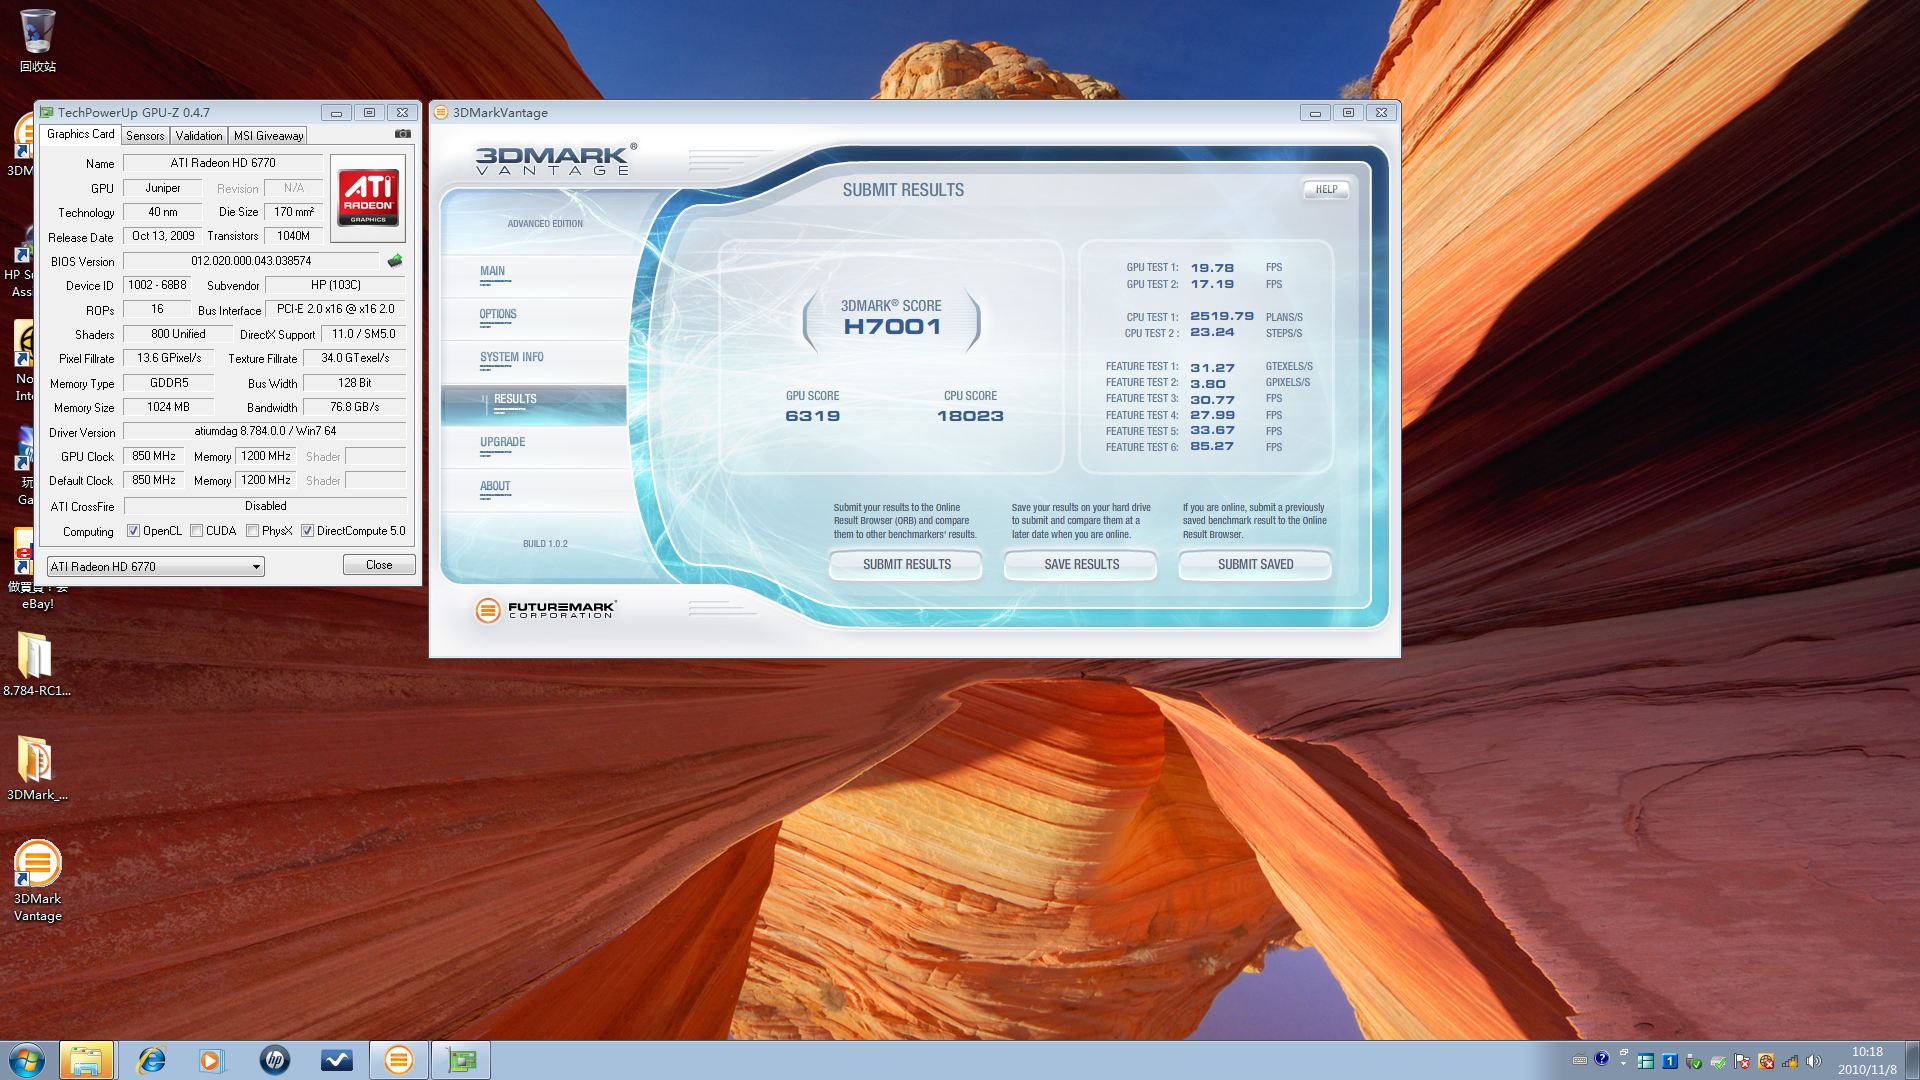The image size is (1920, 1080).
Task: Click the 3DMark score H7001
Action: [x=892, y=327]
